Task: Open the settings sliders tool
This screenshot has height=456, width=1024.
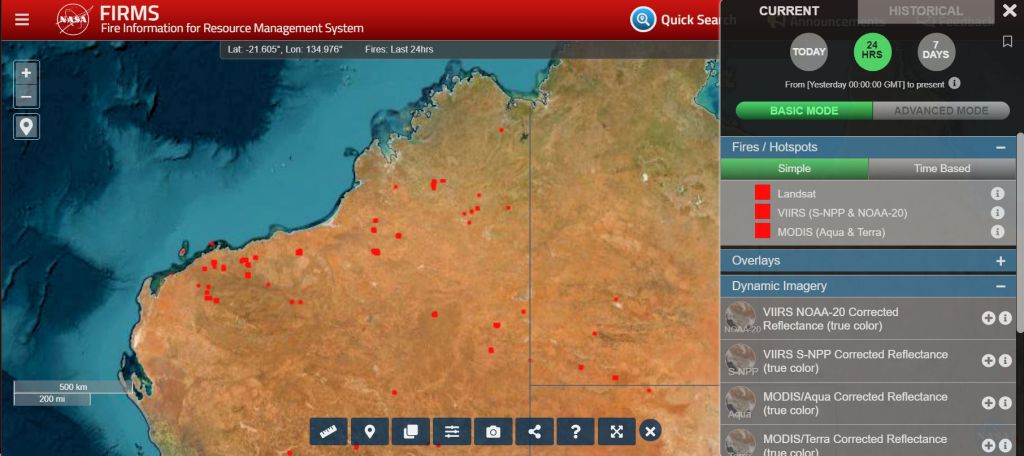Action: coord(452,431)
